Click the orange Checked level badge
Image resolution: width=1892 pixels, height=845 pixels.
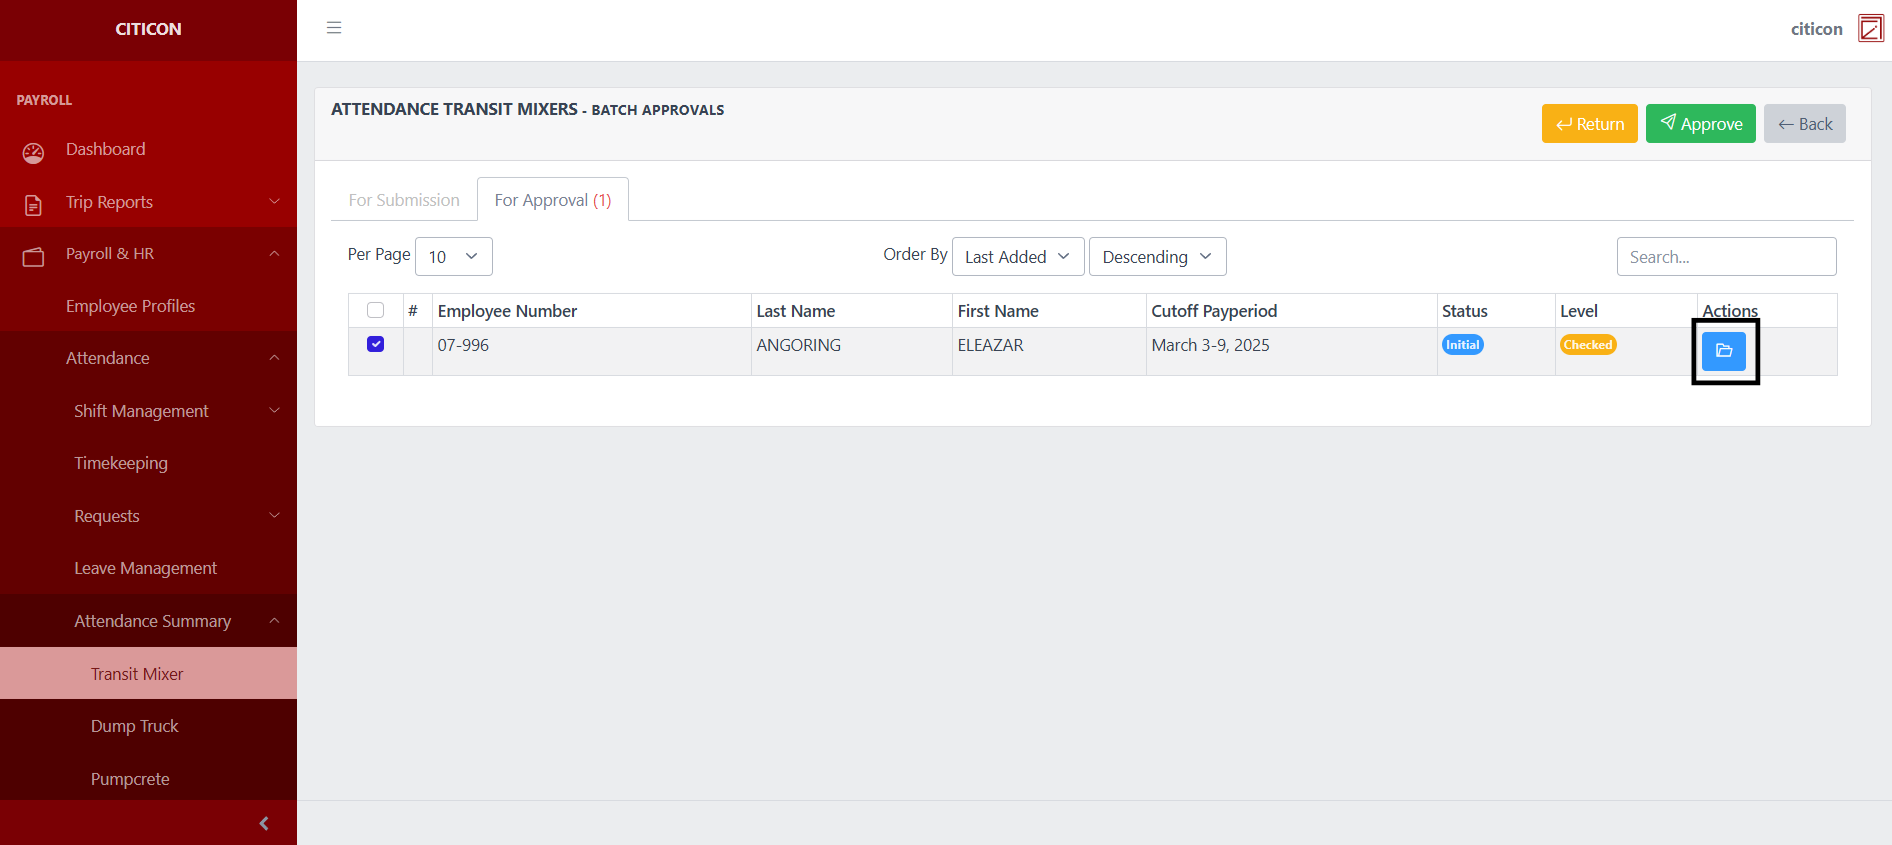point(1587,345)
